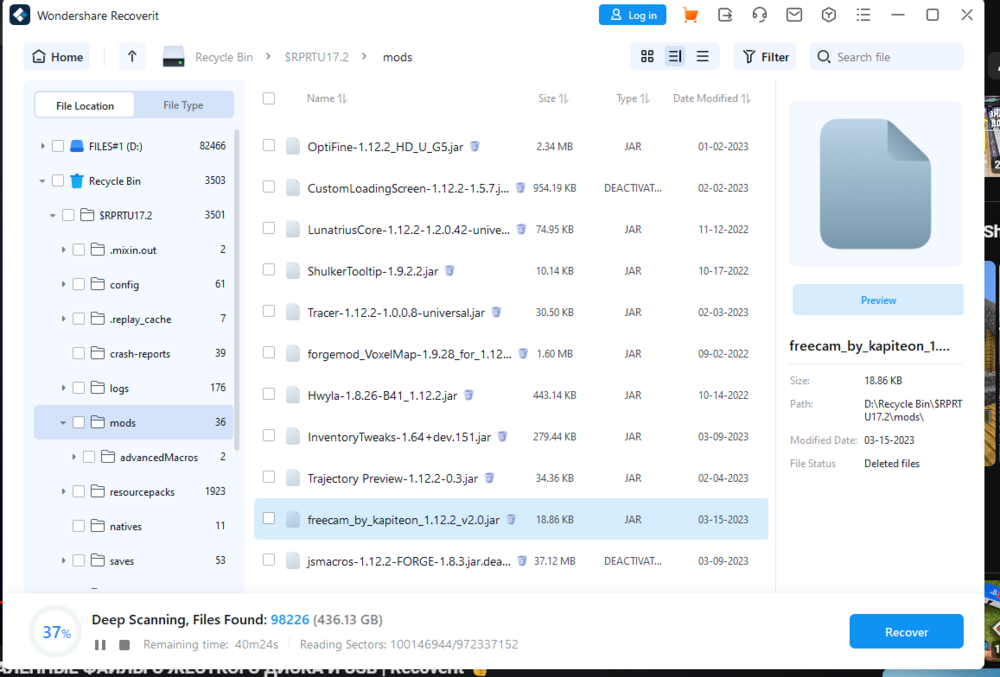Image resolution: width=1000 pixels, height=677 pixels.
Task: Navigate to $RPRTU17.2 breadcrumb
Action: click(316, 57)
